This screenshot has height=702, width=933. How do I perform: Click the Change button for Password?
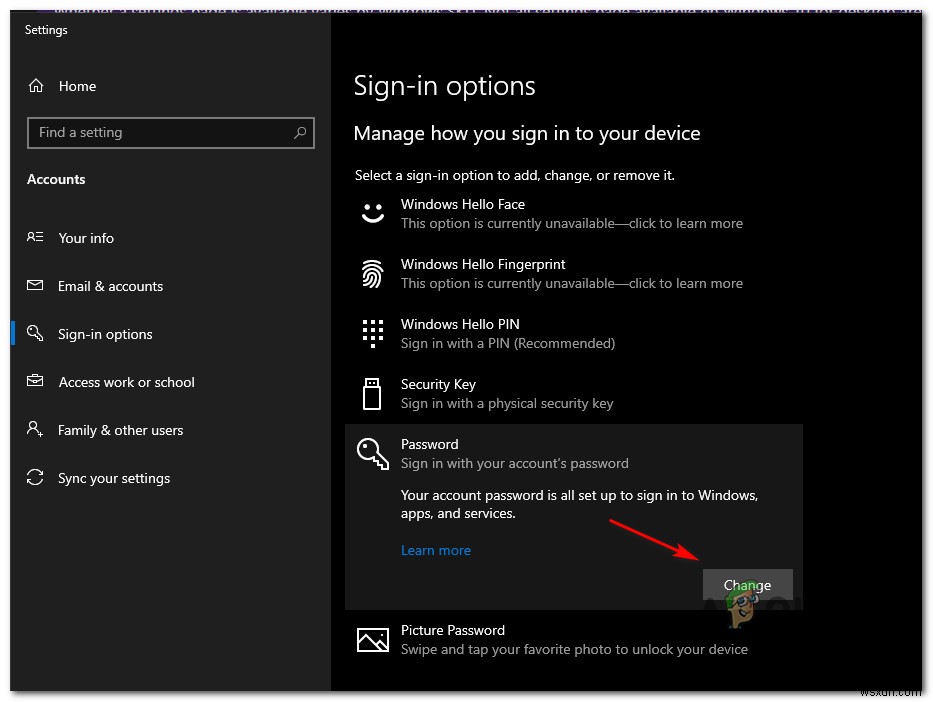pos(747,585)
